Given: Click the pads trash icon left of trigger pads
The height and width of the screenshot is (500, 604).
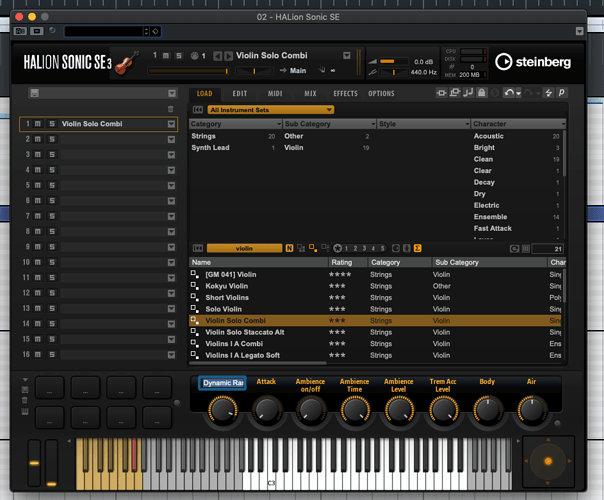Looking at the screenshot, I should pos(25,401).
